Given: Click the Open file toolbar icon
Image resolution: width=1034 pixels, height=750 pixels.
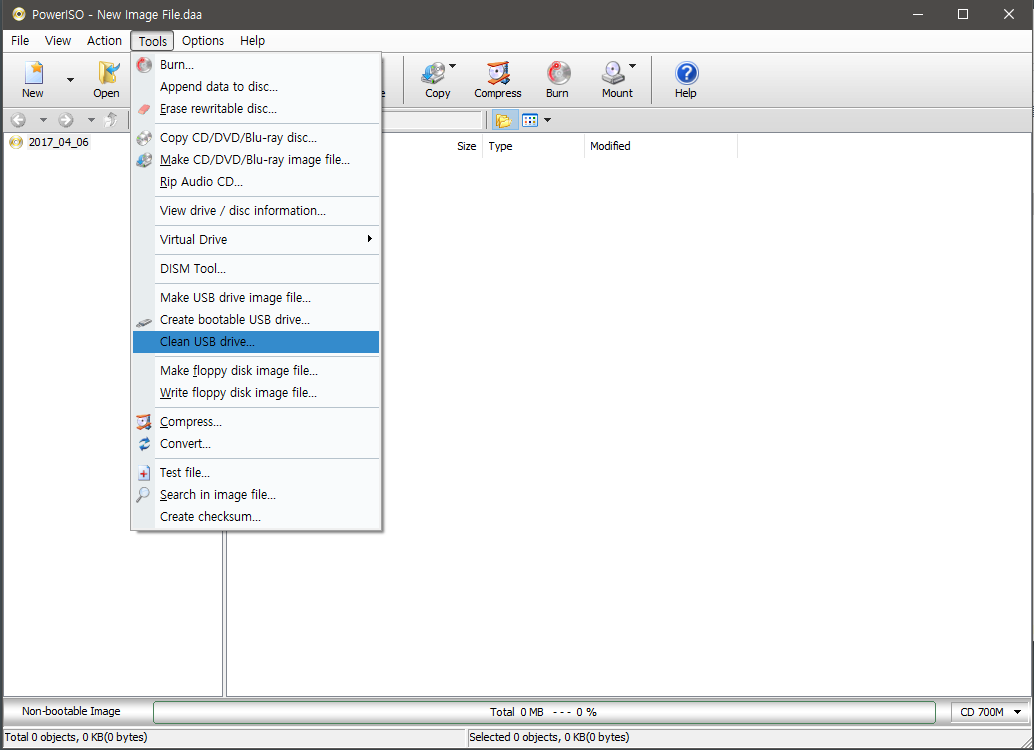Looking at the screenshot, I should (106, 79).
